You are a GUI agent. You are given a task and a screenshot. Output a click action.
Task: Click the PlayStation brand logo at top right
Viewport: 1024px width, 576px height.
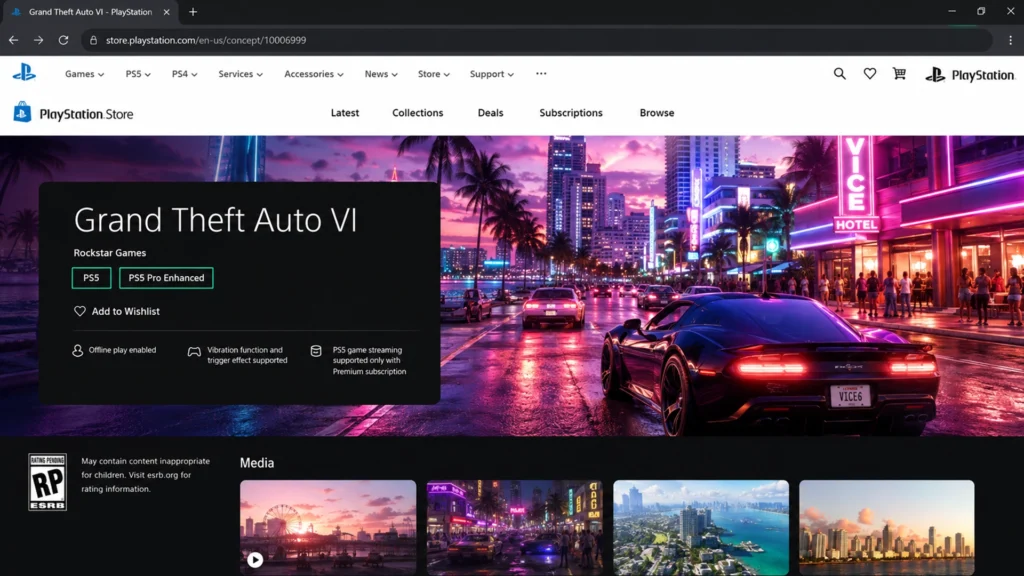[x=970, y=75]
